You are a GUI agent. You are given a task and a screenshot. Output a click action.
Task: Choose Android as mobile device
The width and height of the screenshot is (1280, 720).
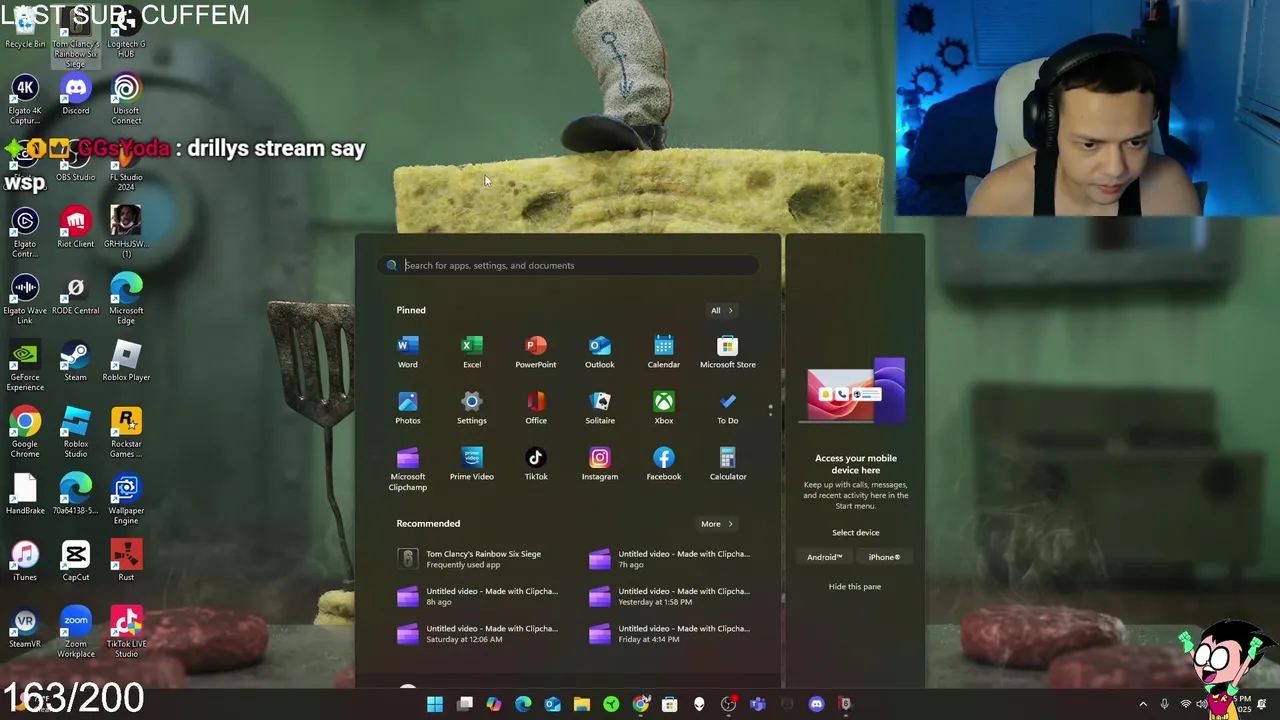tap(825, 557)
